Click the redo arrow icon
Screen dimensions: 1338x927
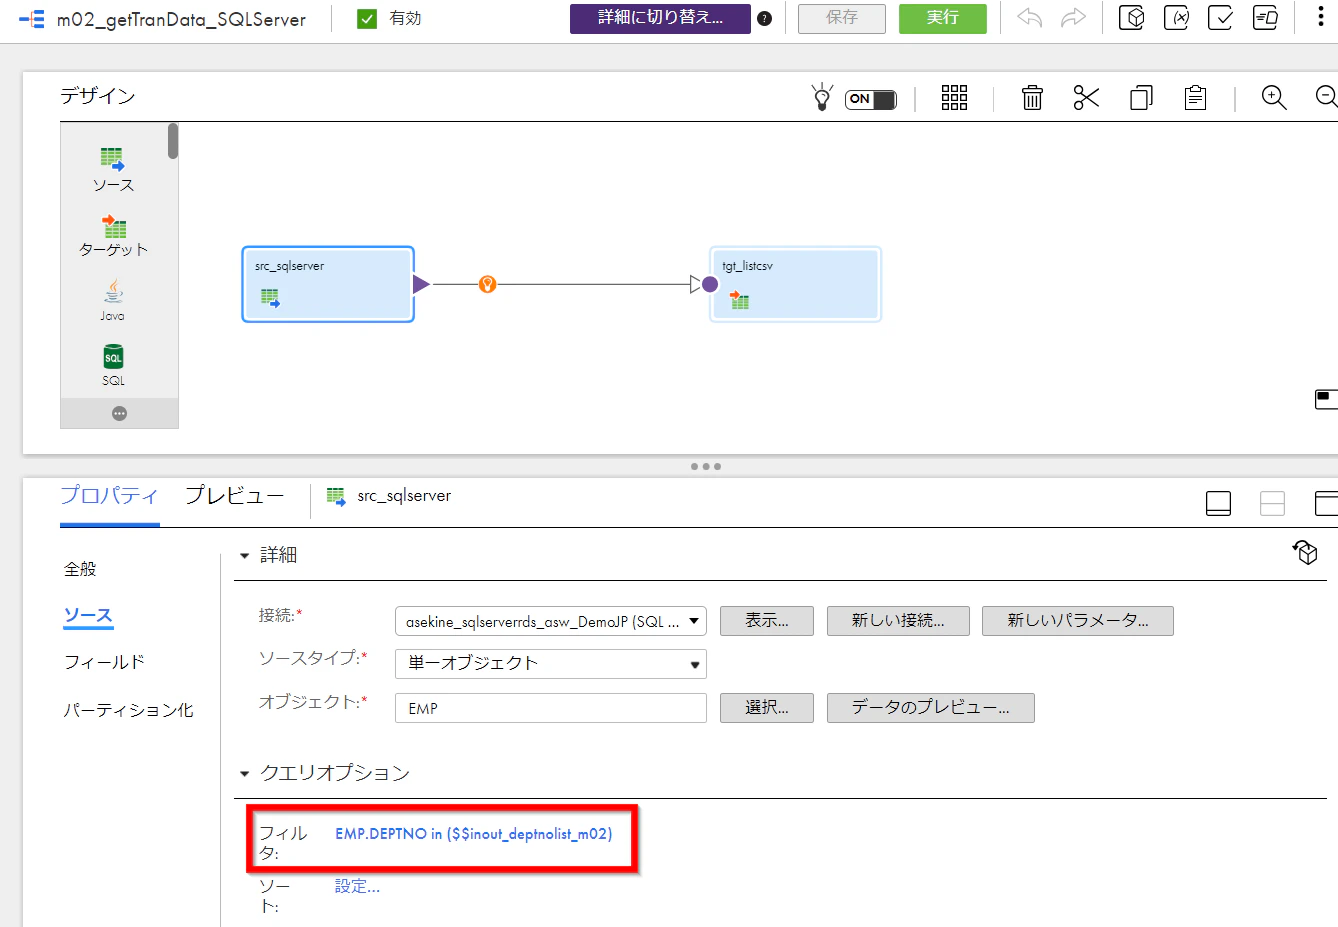click(x=1074, y=18)
